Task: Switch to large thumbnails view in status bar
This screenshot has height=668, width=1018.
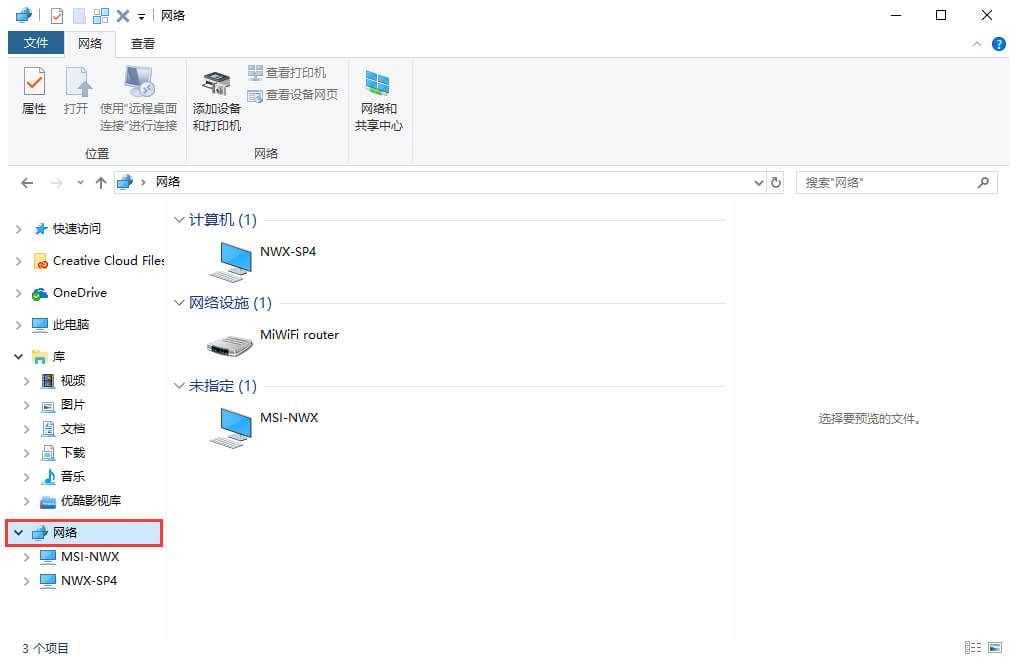Action: (x=994, y=648)
